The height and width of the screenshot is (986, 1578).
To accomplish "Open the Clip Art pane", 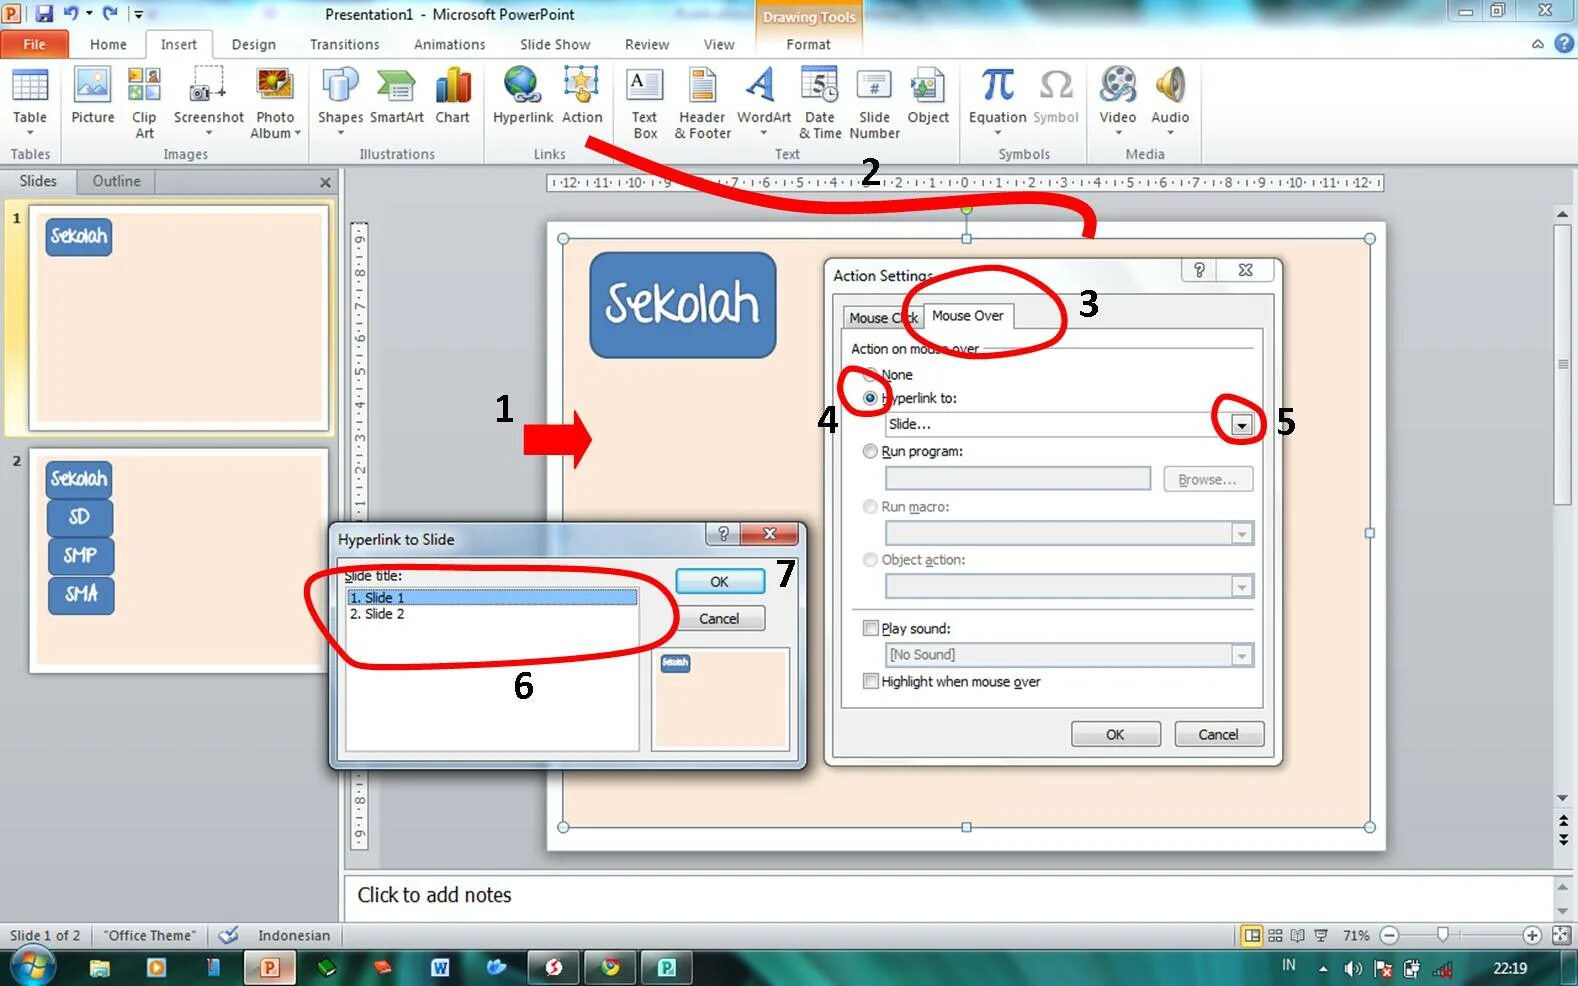I will (144, 102).
